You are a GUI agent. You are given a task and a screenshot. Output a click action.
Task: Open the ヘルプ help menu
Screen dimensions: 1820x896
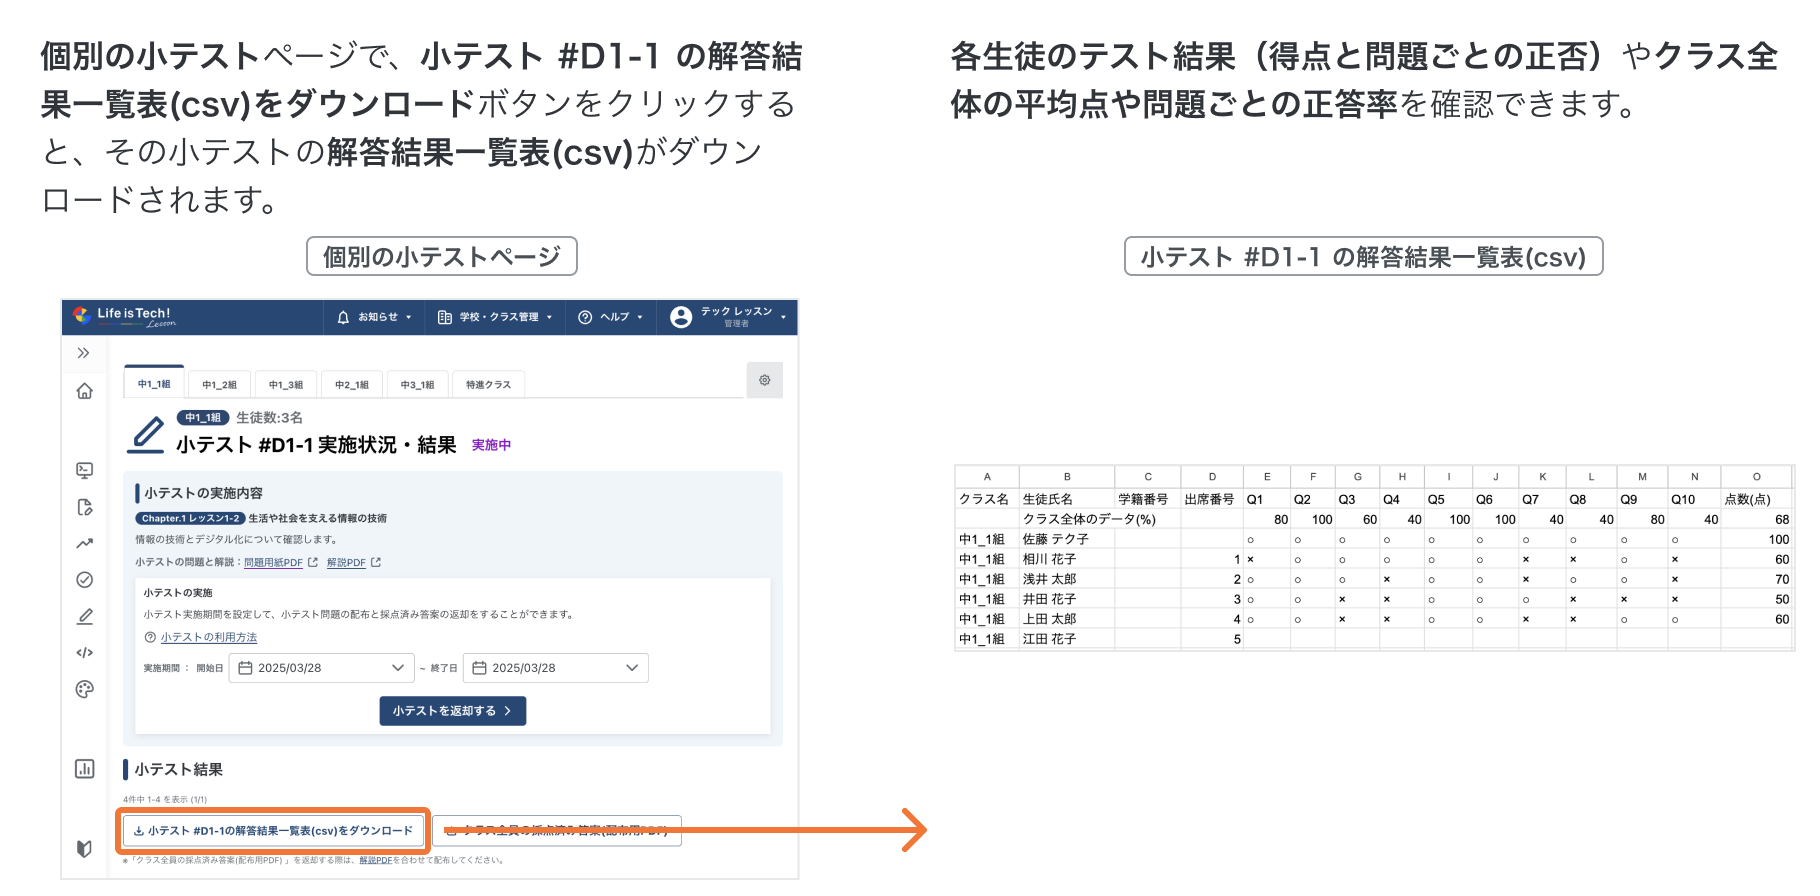point(610,317)
